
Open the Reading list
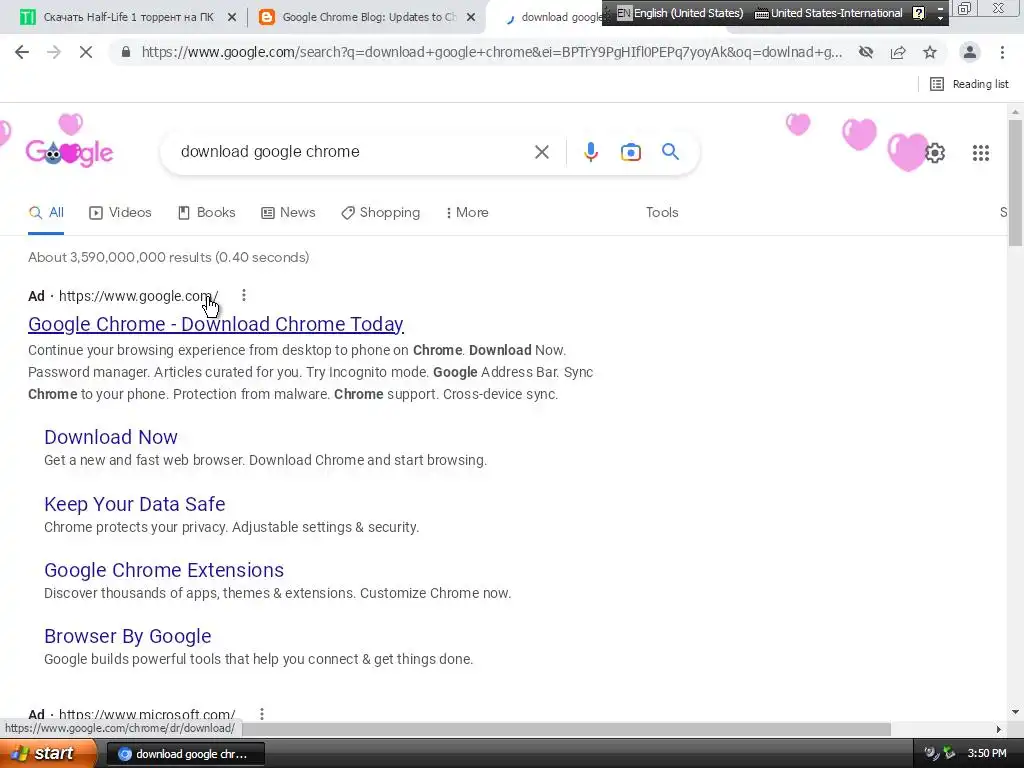[969, 84]
